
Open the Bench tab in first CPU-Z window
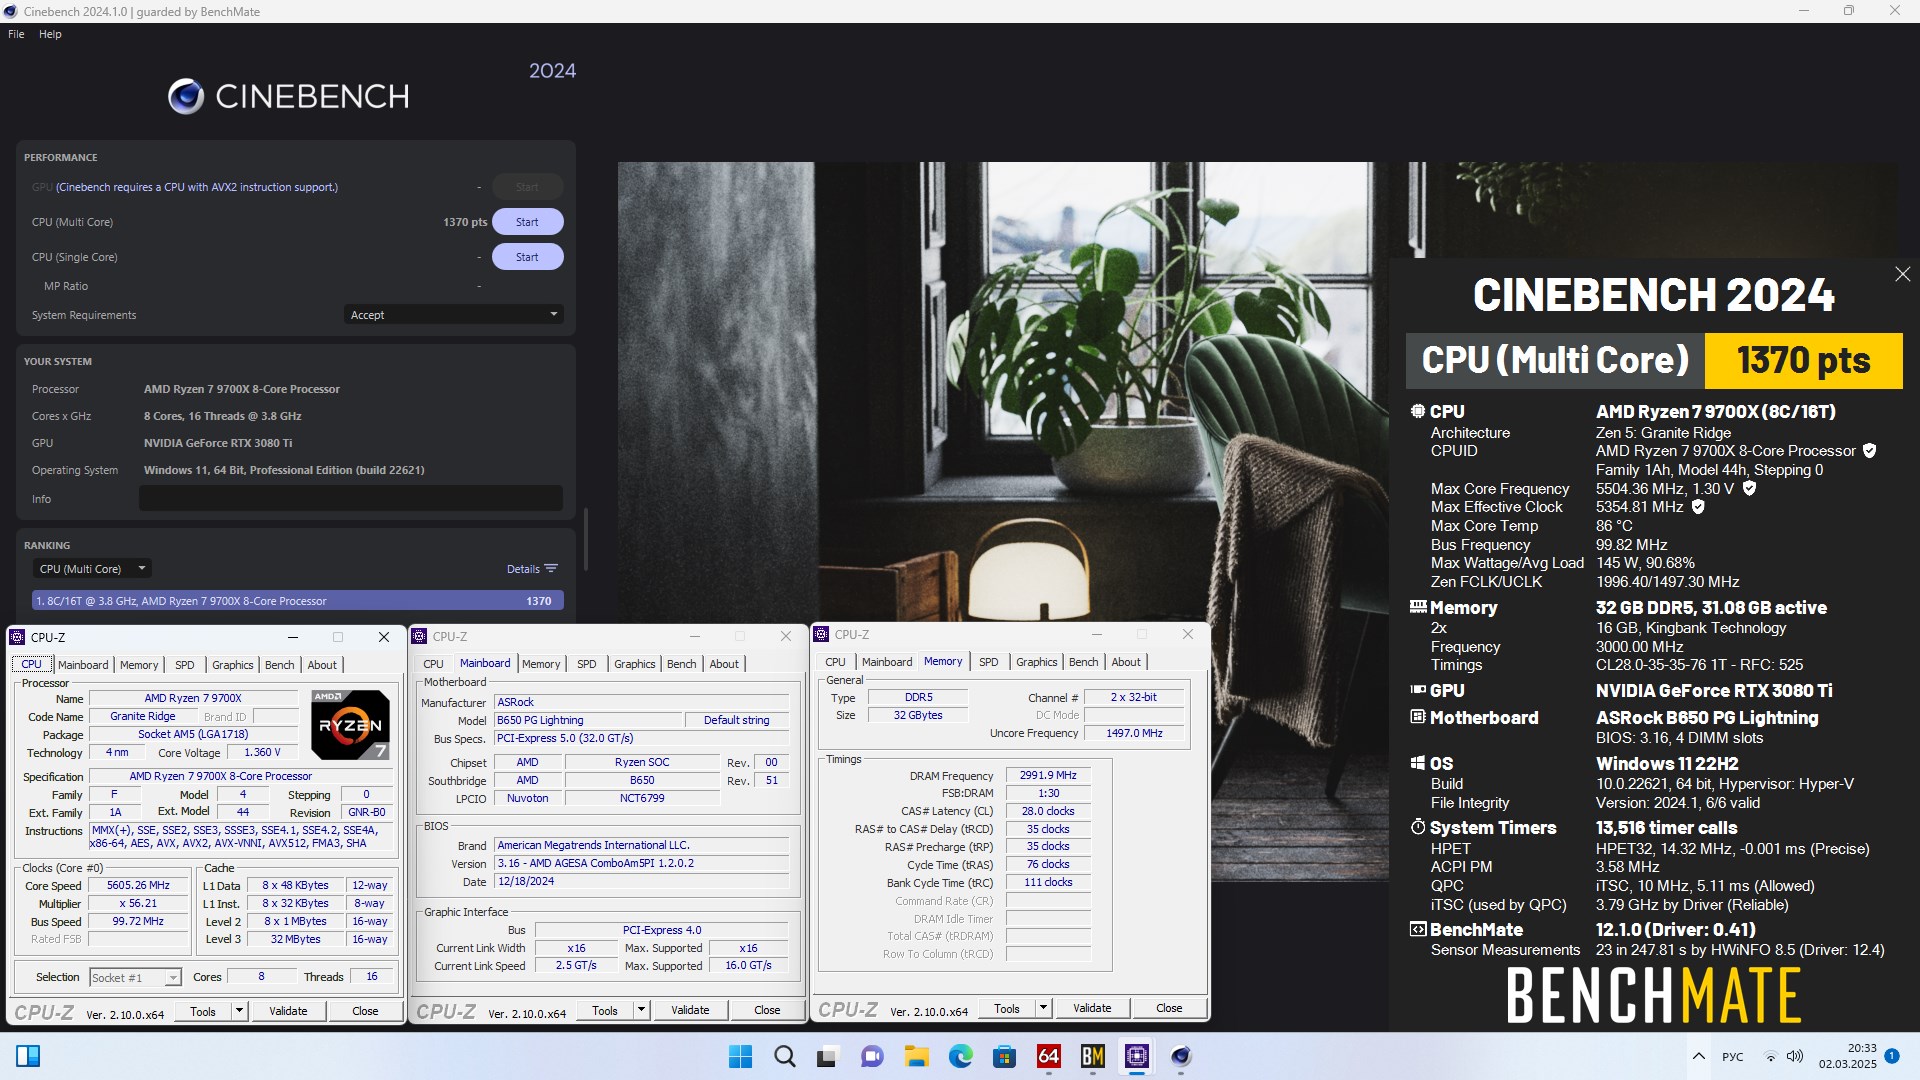click(280, 665)
